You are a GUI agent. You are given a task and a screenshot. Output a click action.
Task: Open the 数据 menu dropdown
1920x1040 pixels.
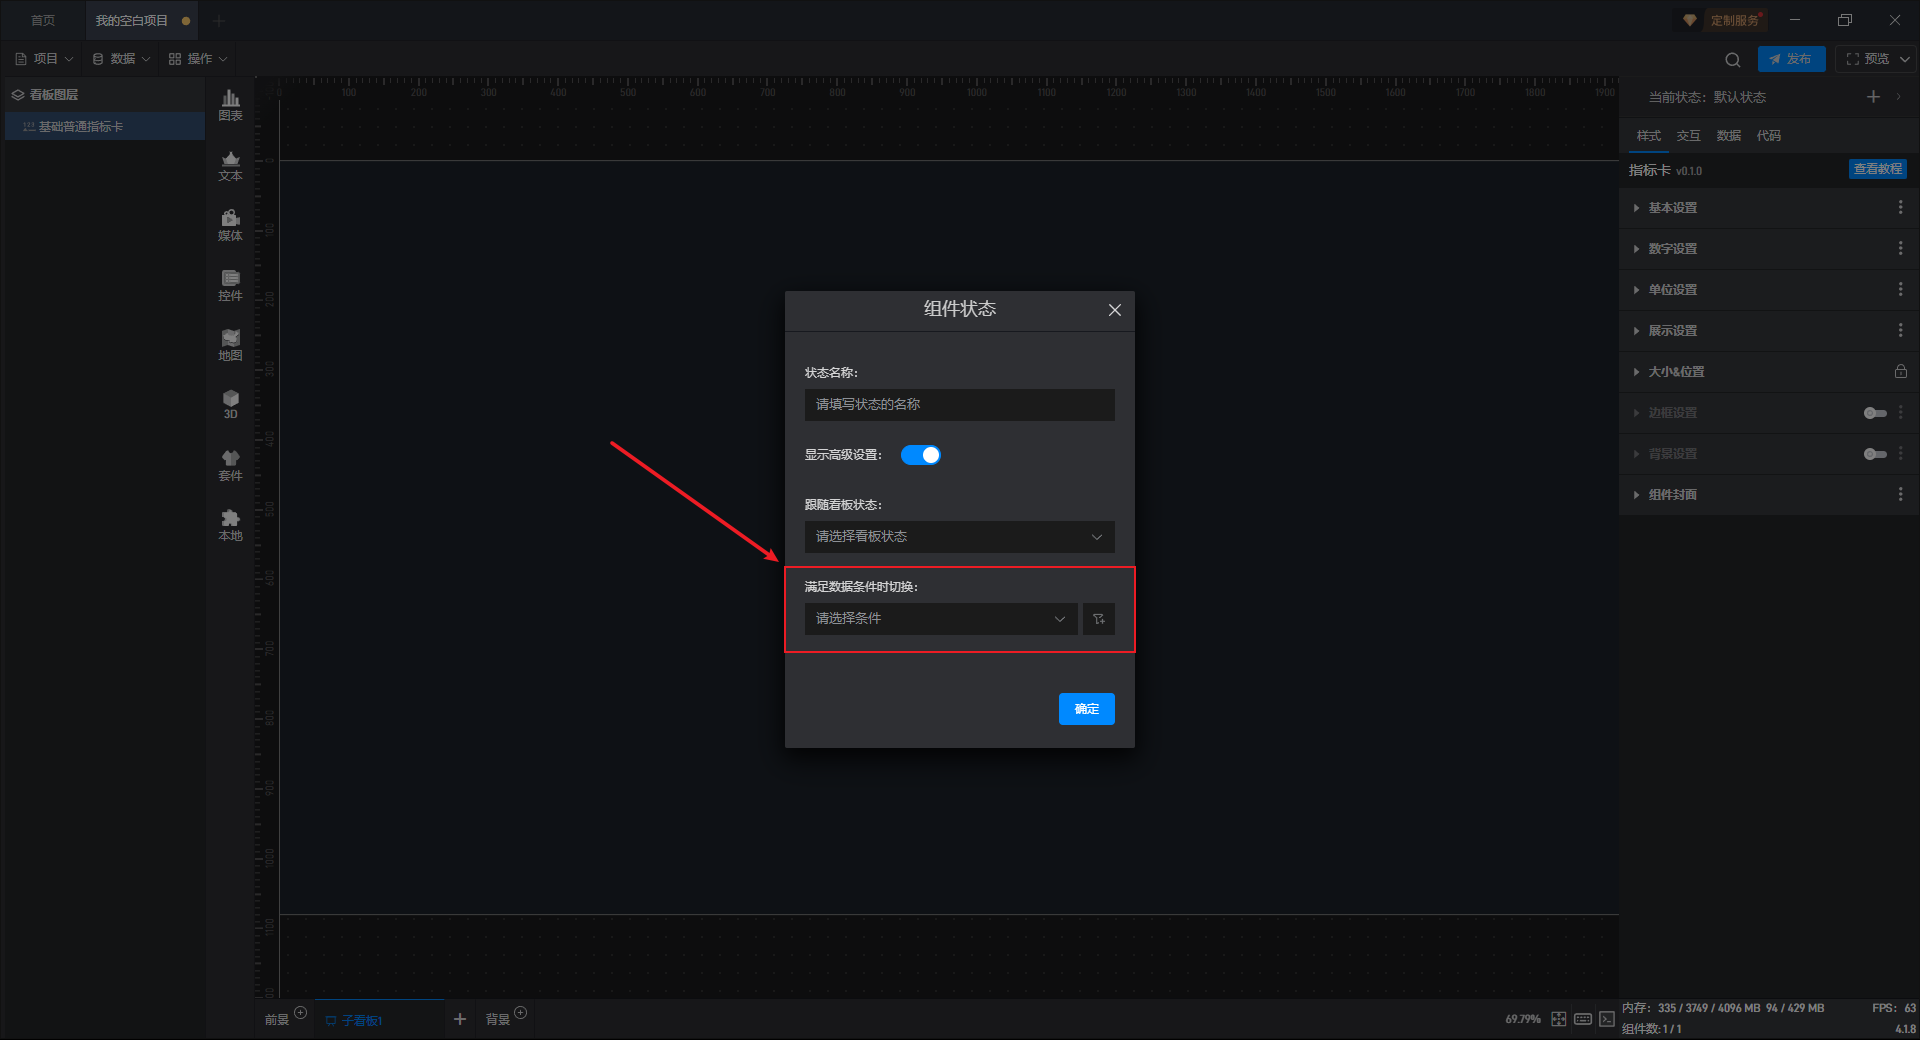[121, 59]
